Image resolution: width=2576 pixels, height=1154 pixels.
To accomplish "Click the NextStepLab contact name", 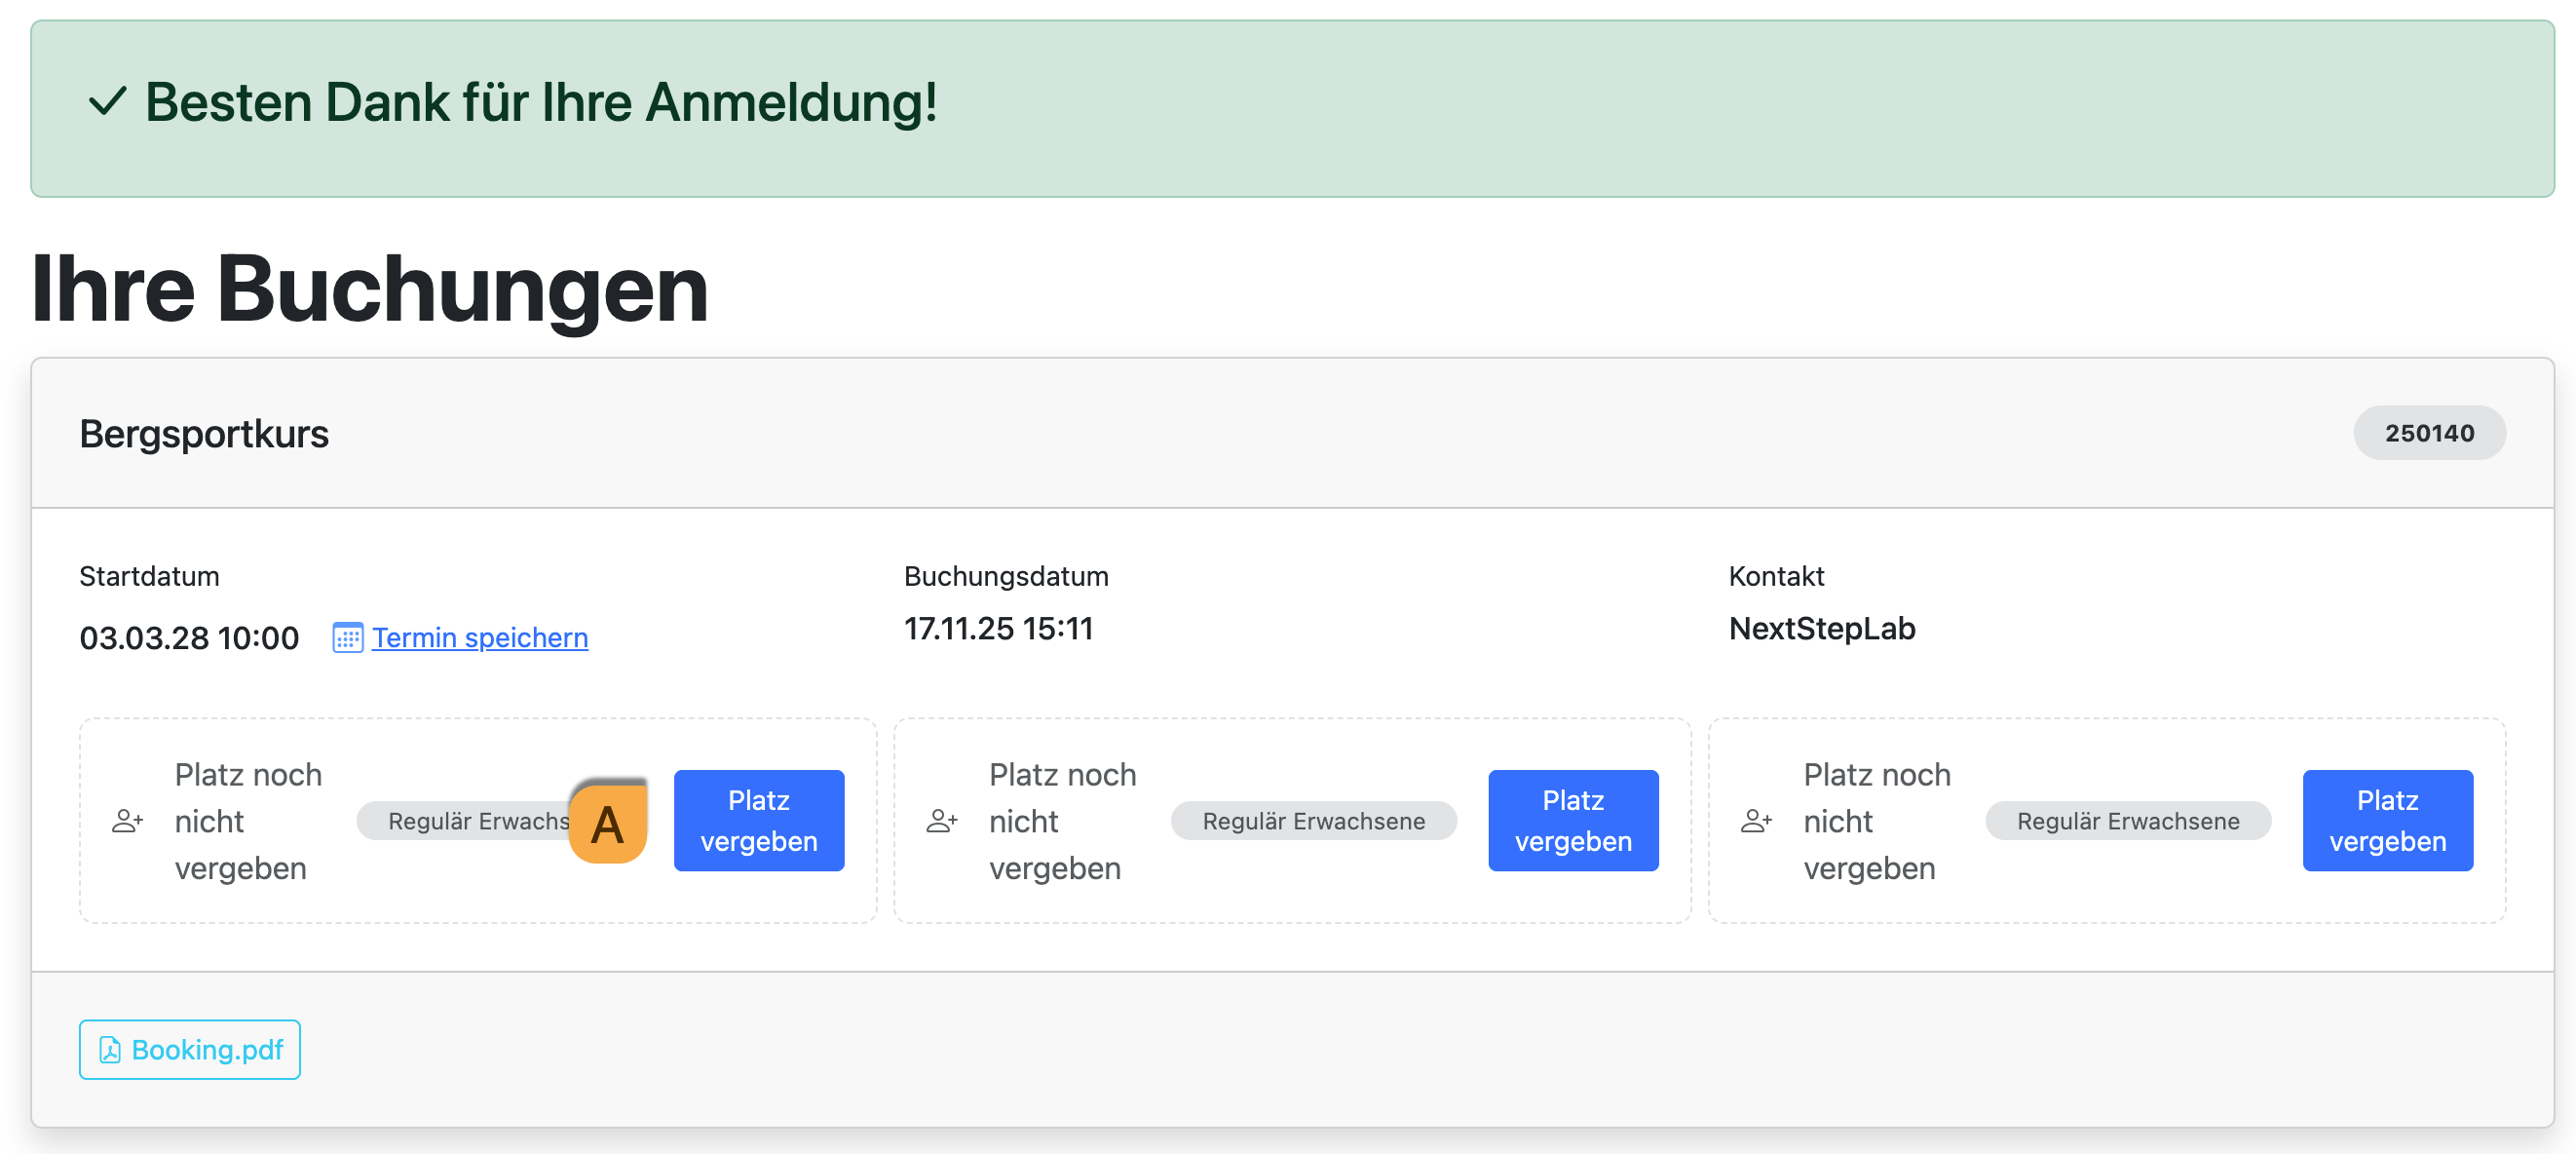I will (x=1821, y=629).
